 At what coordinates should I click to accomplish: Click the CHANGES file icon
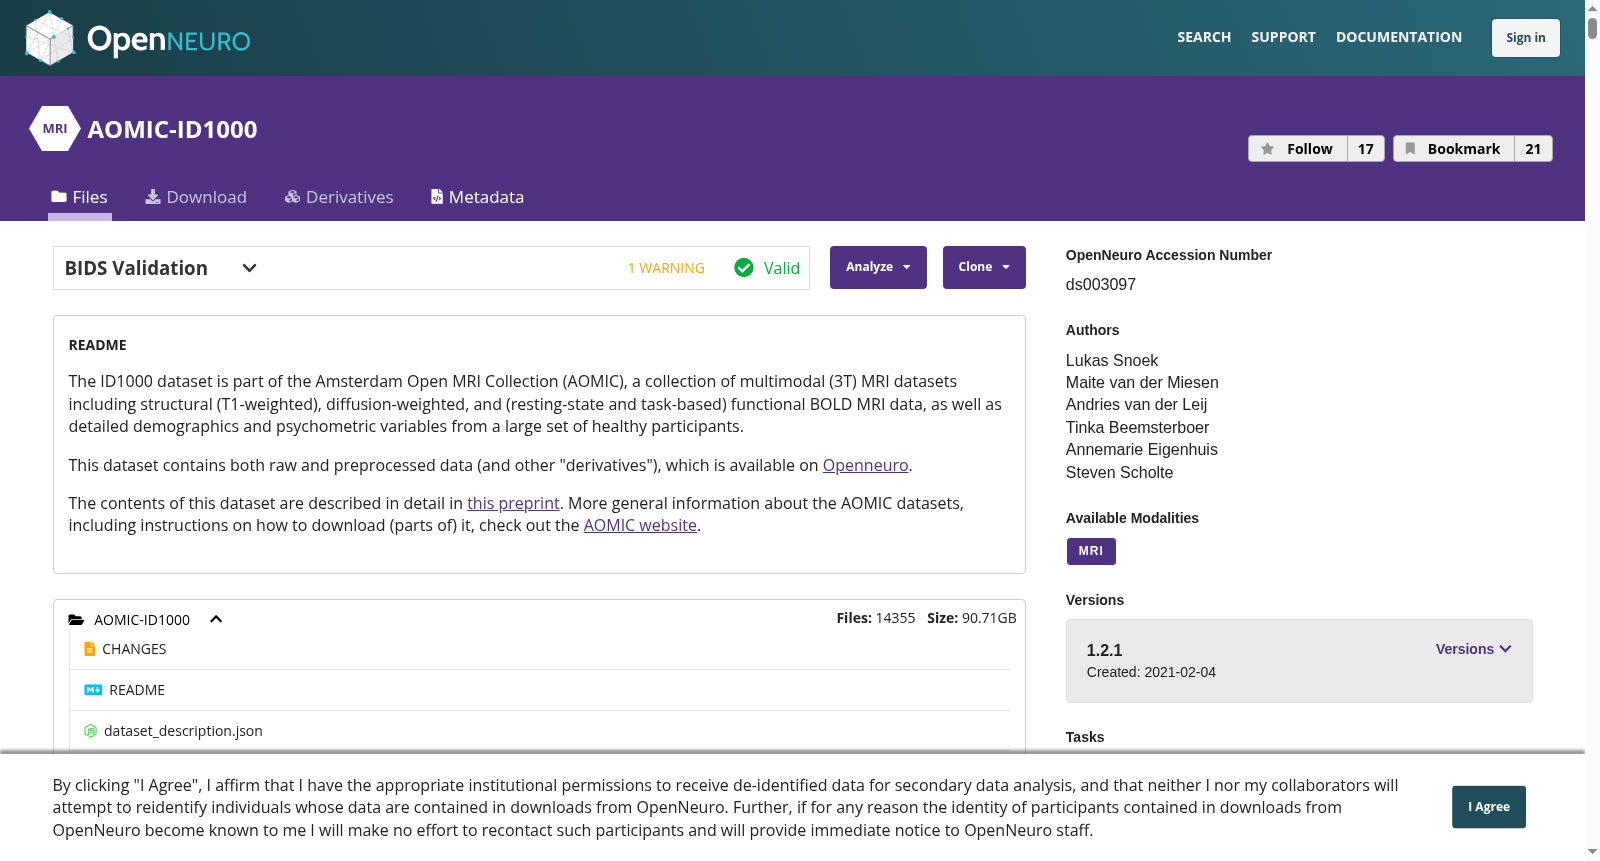90,649
